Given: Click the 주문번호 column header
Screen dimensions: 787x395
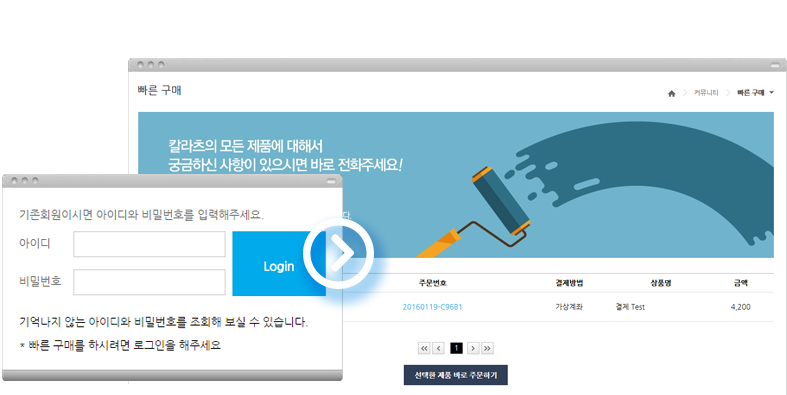Looking at the screenshot, I should click(433, 283).
